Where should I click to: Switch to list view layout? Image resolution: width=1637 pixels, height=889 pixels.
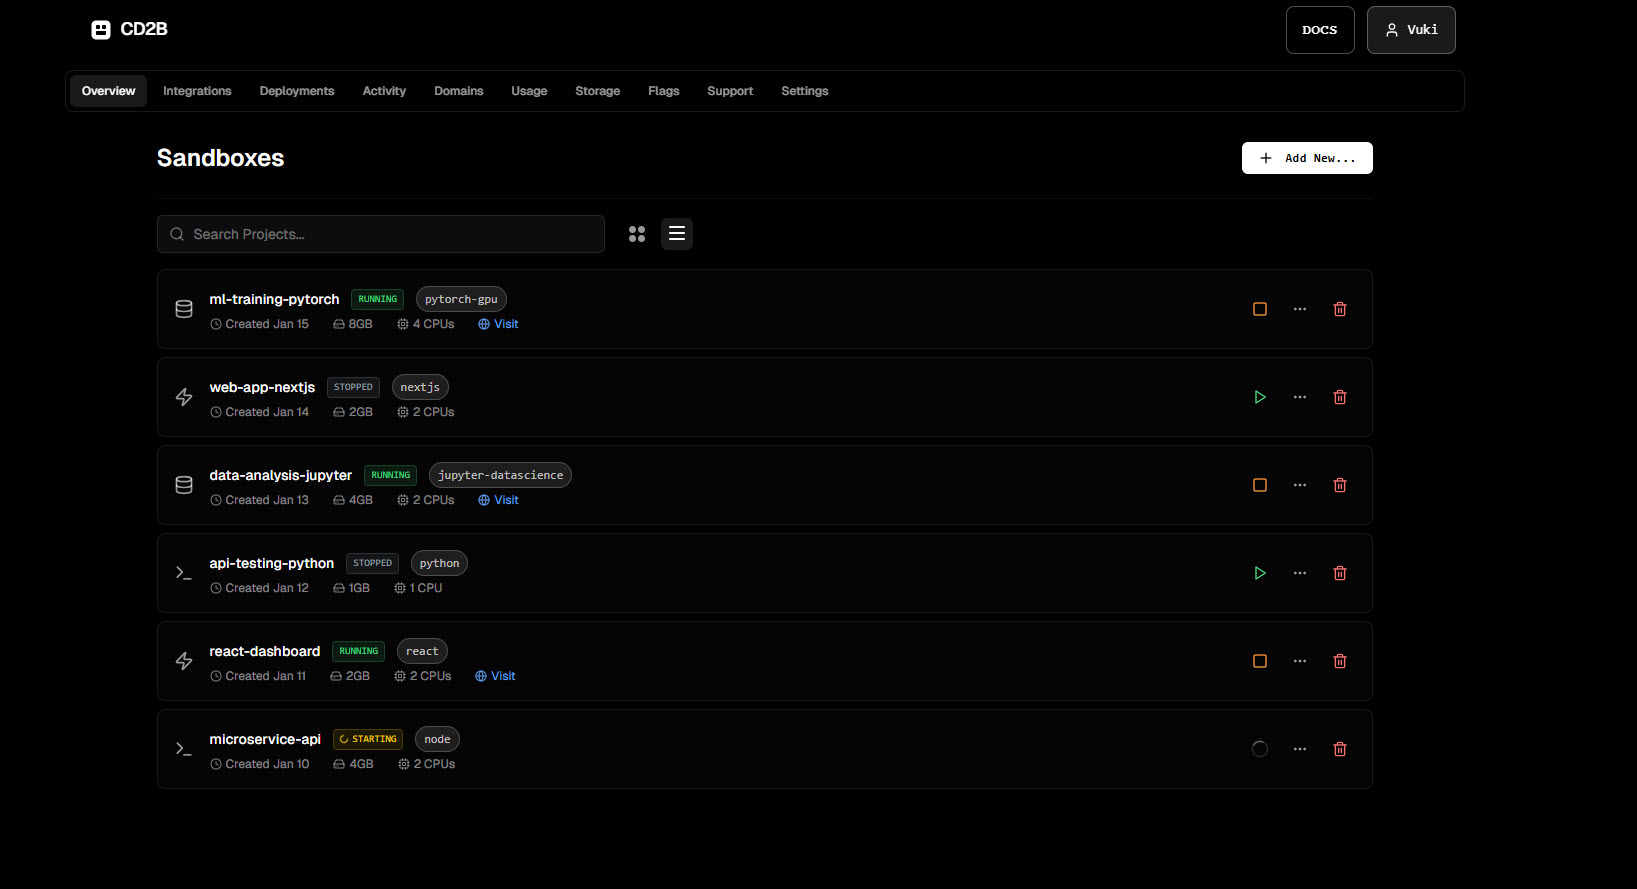[677, 234]
